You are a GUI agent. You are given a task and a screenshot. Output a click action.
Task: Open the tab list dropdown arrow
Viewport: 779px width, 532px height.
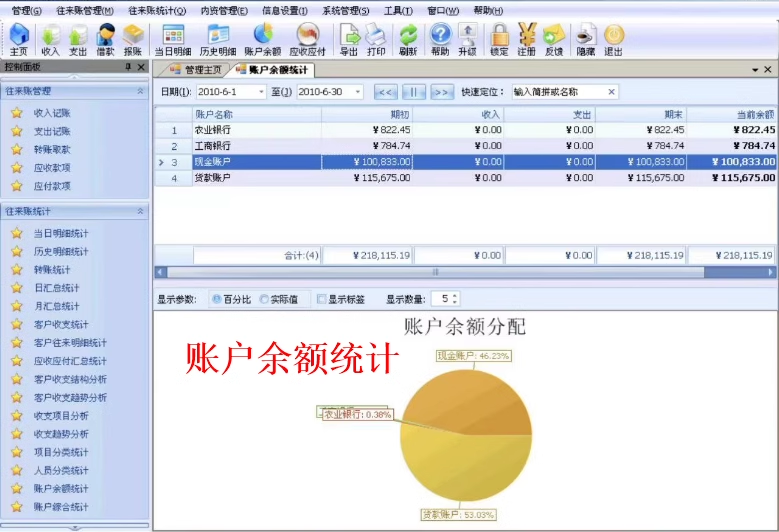[755, 70]
